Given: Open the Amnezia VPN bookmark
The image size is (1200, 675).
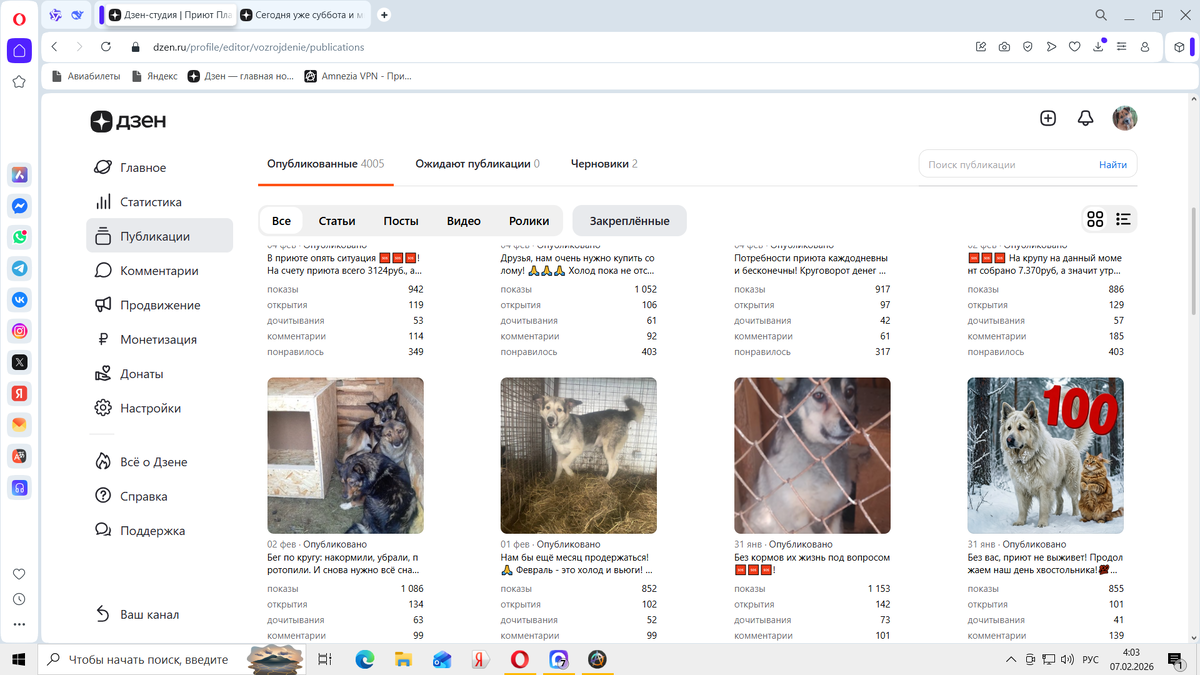Looking at the screenshot, I should pyautogui.click(x=357, y=76).
